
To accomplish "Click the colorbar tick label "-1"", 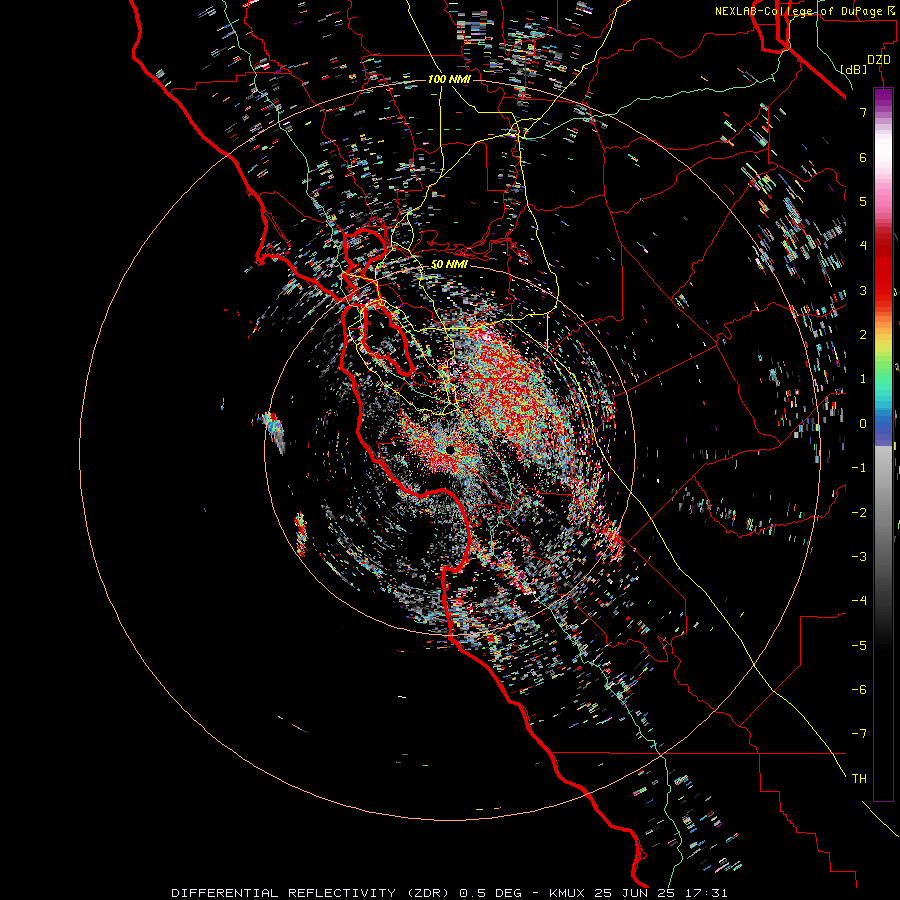I will pos(859,468).
